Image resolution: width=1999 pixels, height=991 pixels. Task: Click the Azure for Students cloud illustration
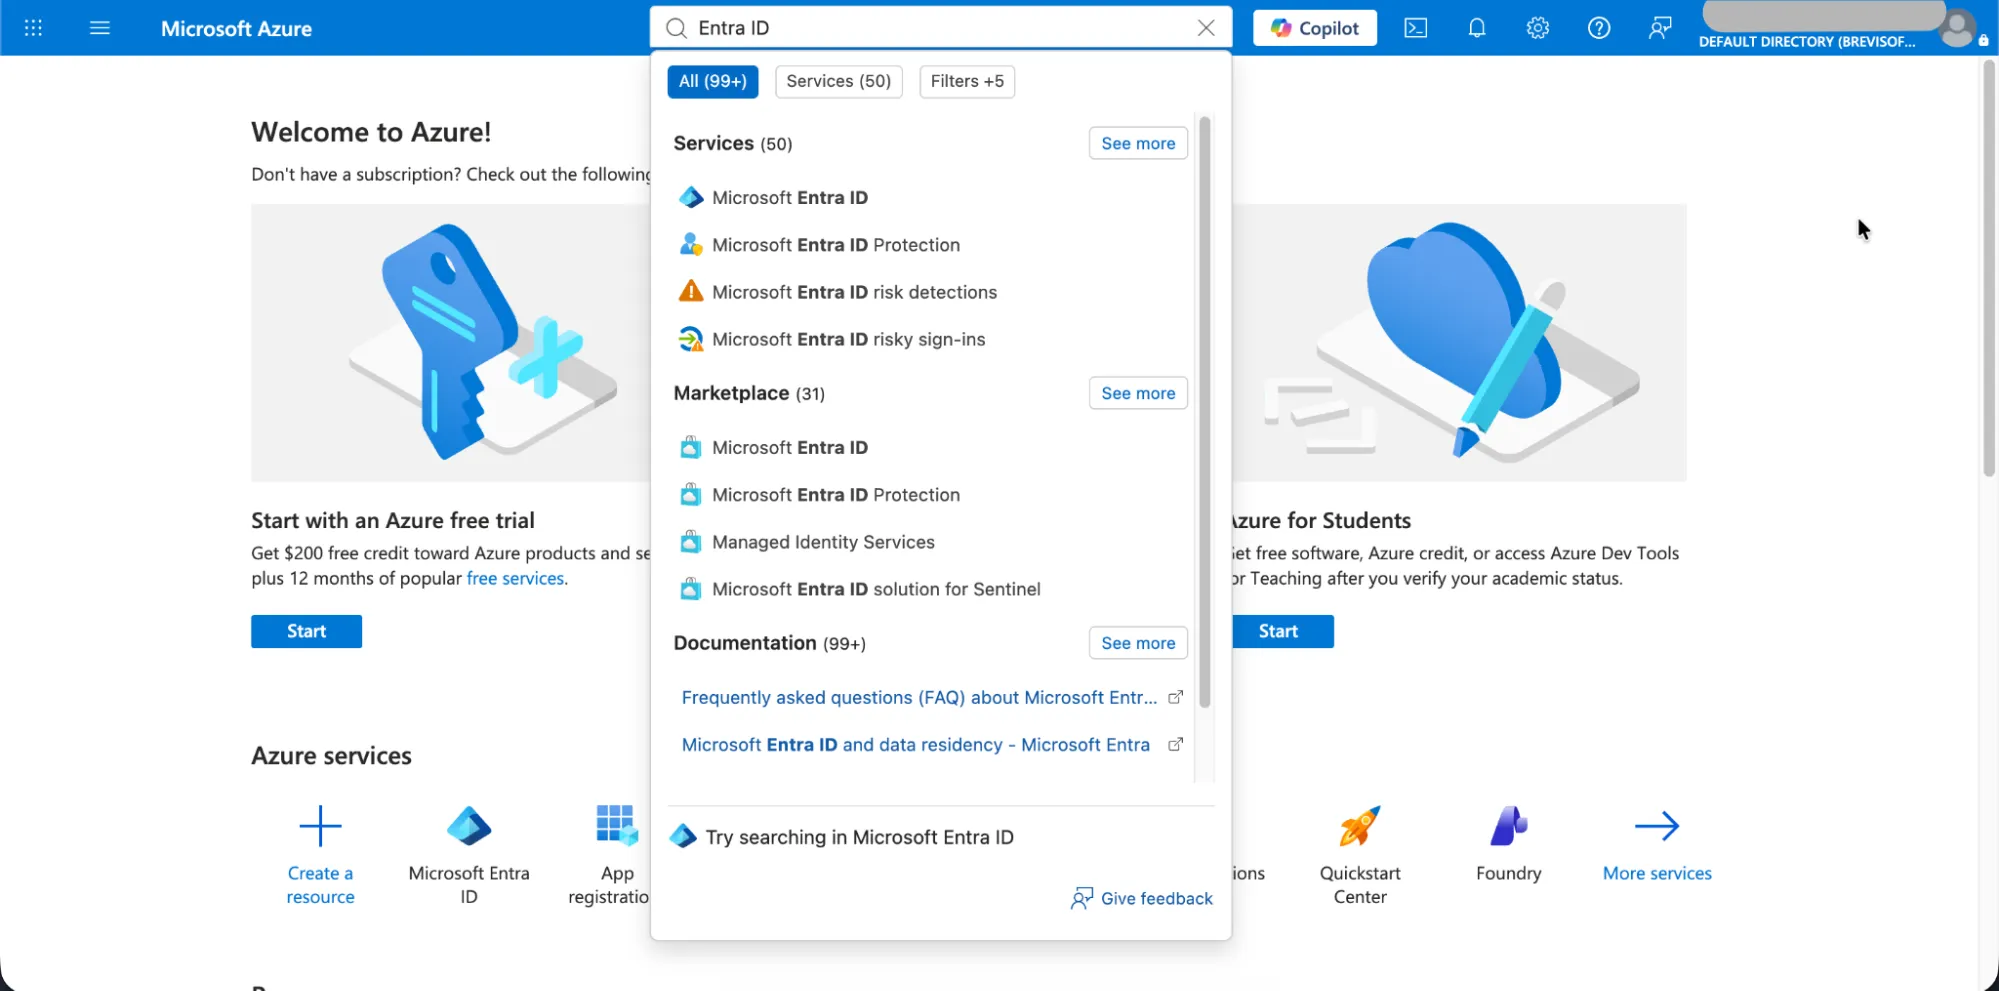(1459, 342)
